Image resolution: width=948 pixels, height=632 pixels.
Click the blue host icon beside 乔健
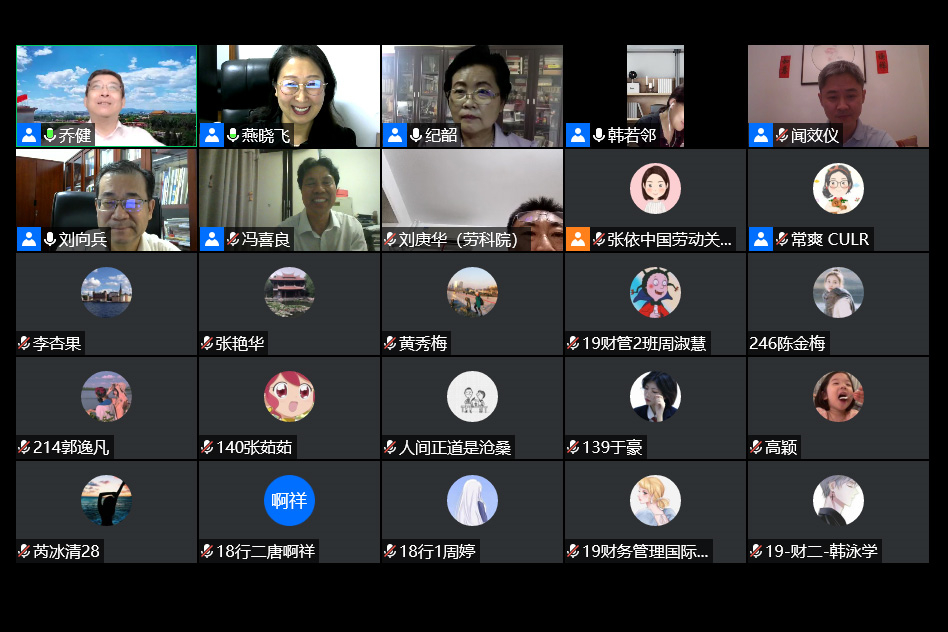(x=29, y=135)
